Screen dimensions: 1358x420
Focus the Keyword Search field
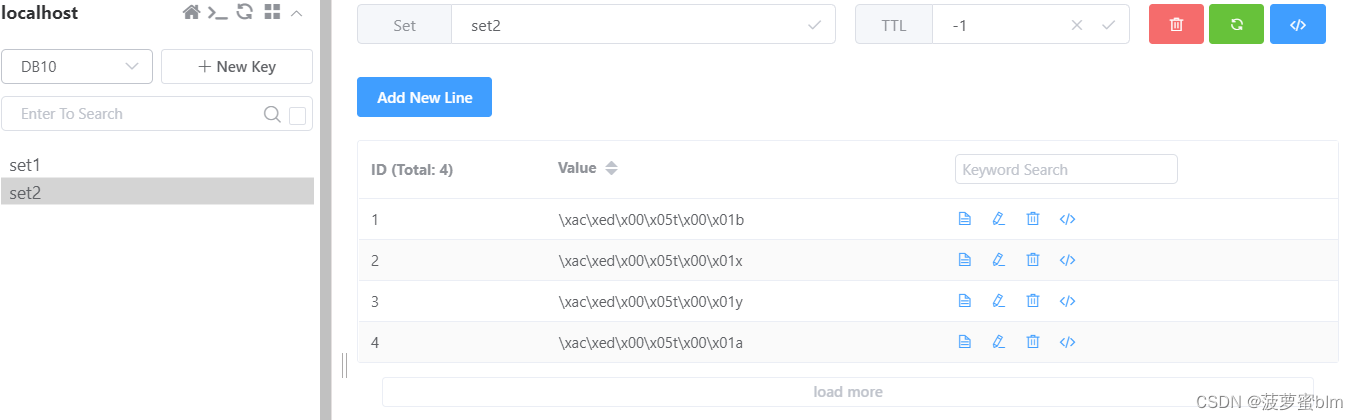coord(1066,169)
